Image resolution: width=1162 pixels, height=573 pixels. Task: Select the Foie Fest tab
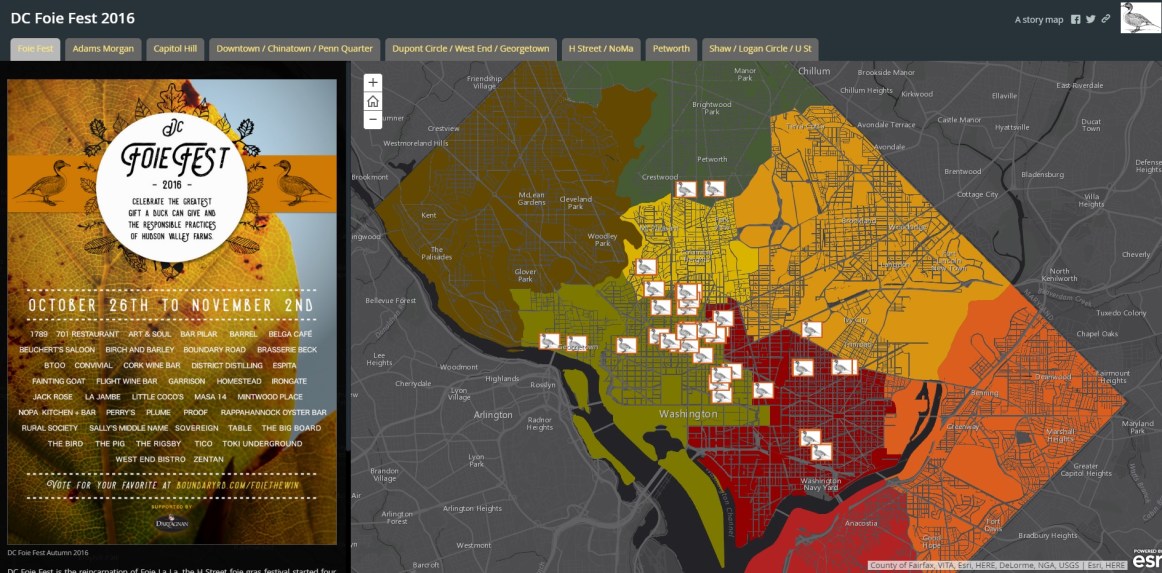tap(35, 49)
